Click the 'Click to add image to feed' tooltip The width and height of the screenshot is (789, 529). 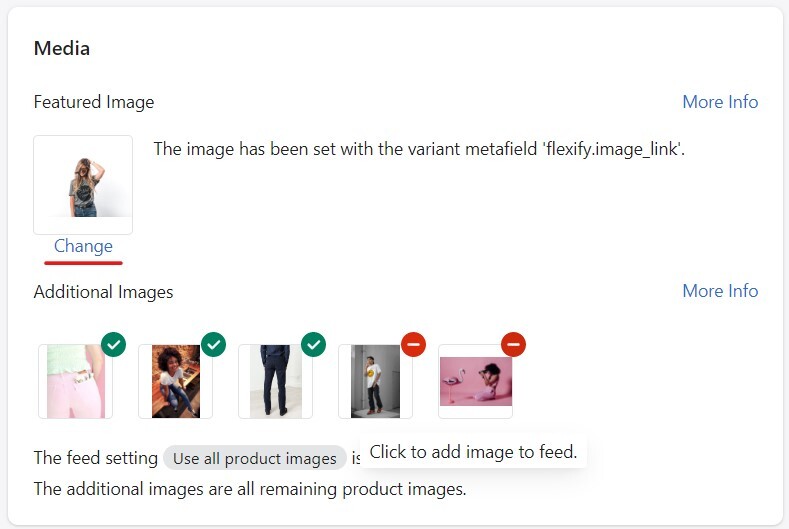point(474,452)
